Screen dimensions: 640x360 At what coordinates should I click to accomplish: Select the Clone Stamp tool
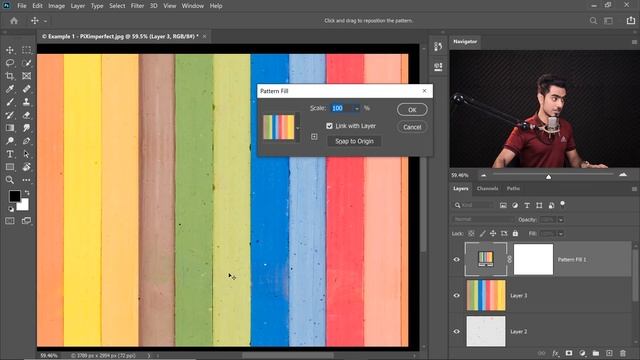coord(27,102)
